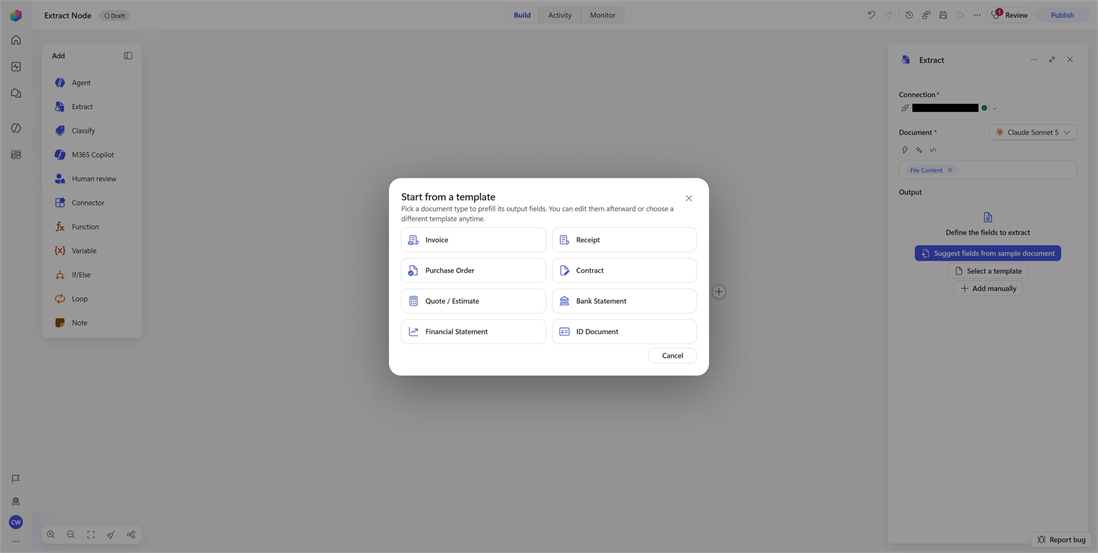The image size is (1098, 553).
Task: Add a Variable node
Action: coord(92,251)
